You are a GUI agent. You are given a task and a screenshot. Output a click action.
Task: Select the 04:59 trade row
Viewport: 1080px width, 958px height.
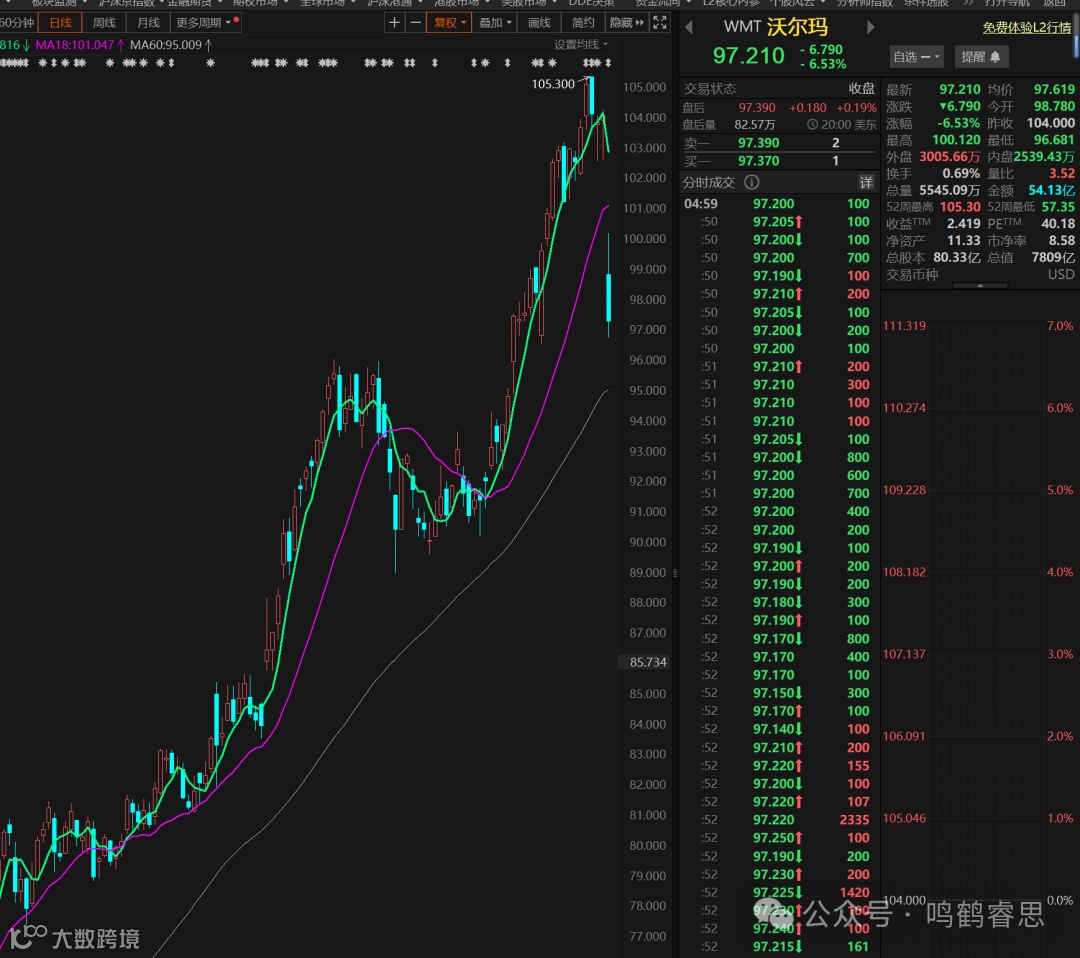(779, 204)
